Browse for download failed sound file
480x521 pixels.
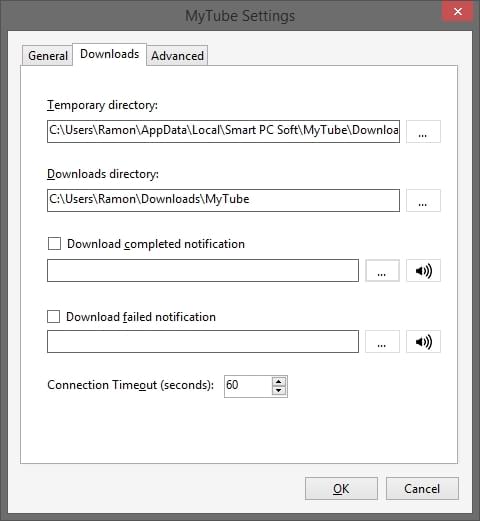(382, 341)
